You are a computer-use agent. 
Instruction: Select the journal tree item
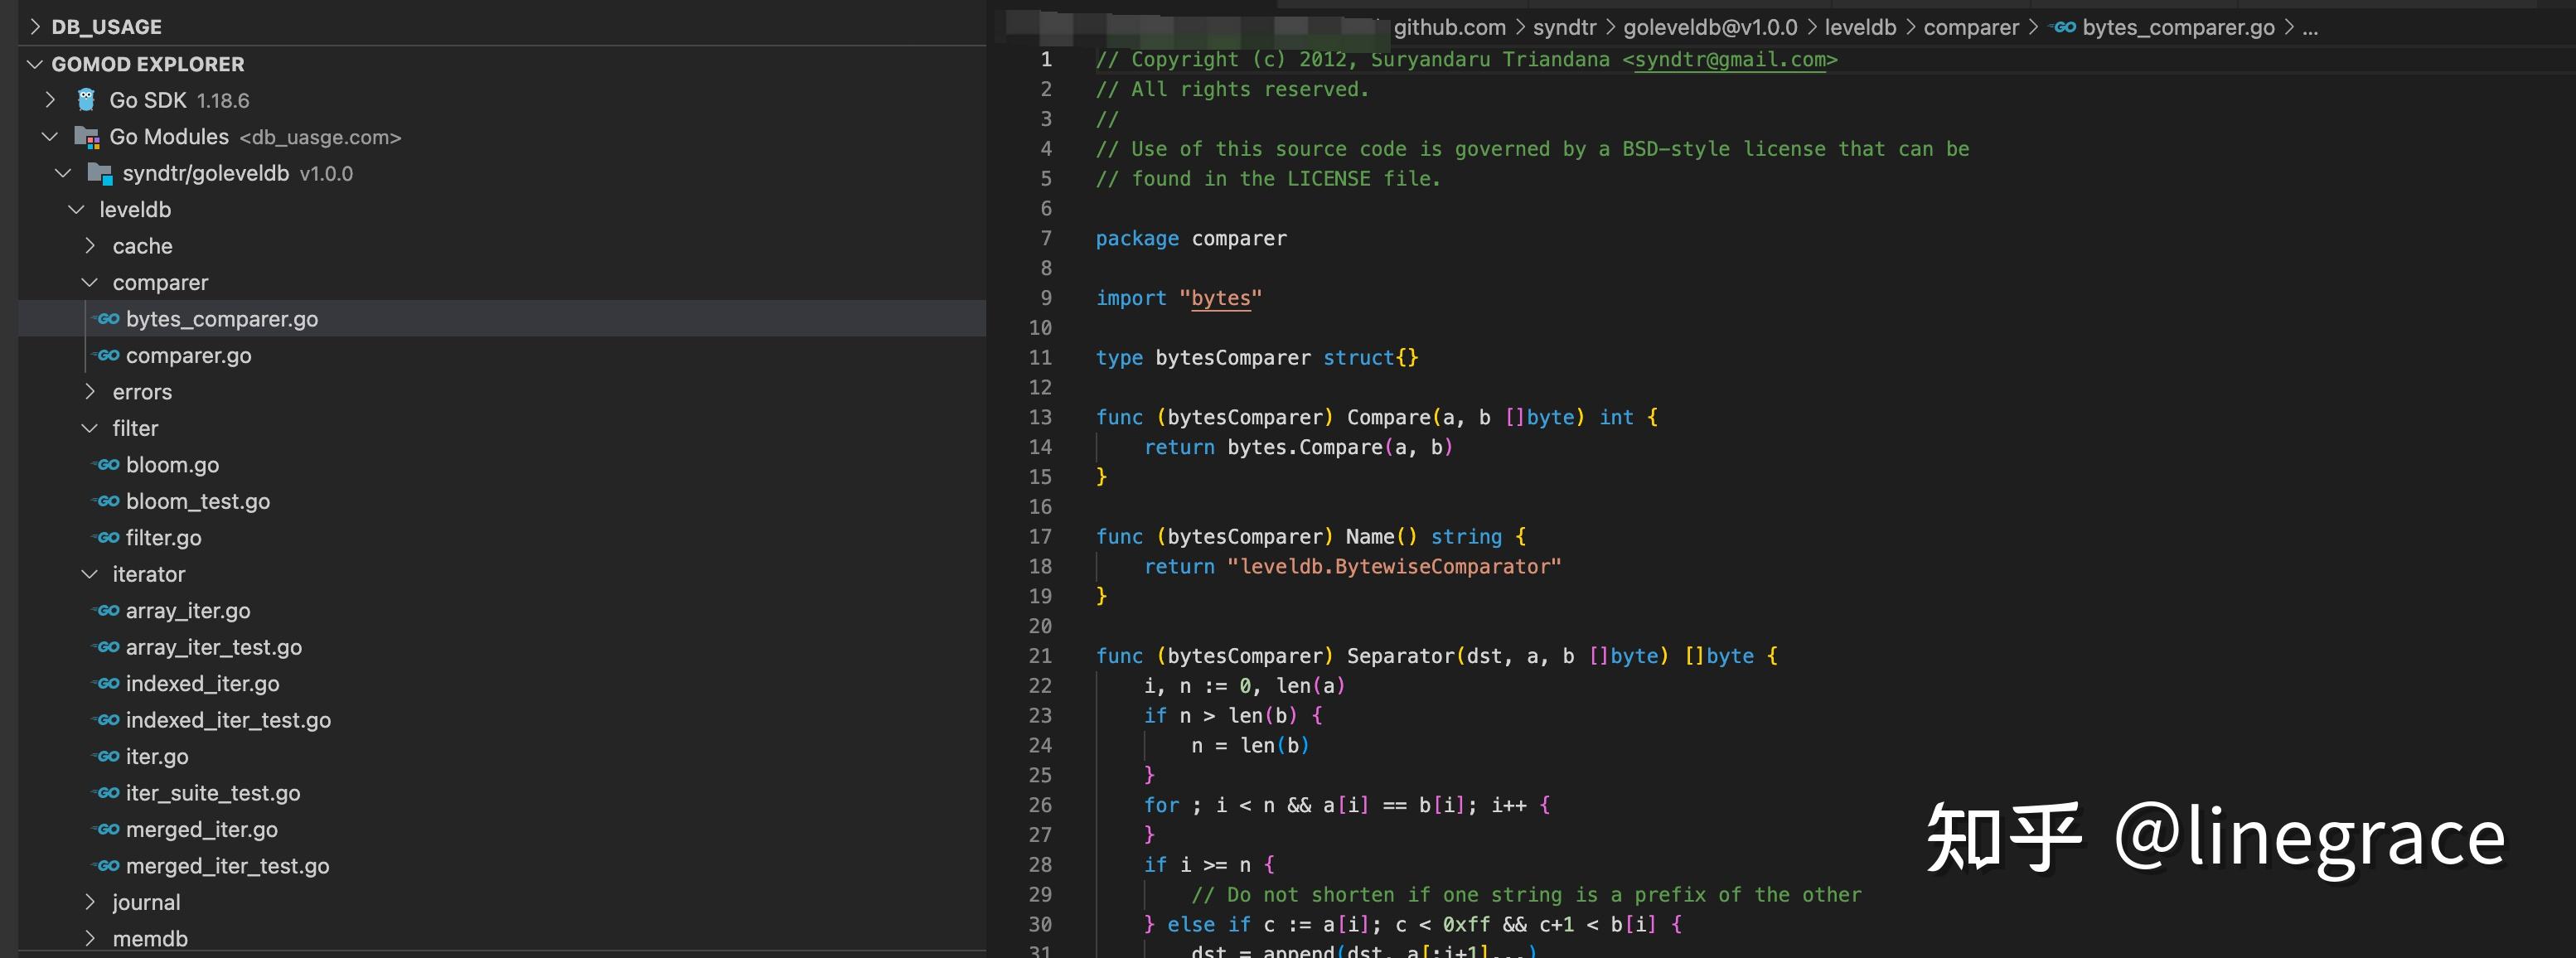click(146, 901)
